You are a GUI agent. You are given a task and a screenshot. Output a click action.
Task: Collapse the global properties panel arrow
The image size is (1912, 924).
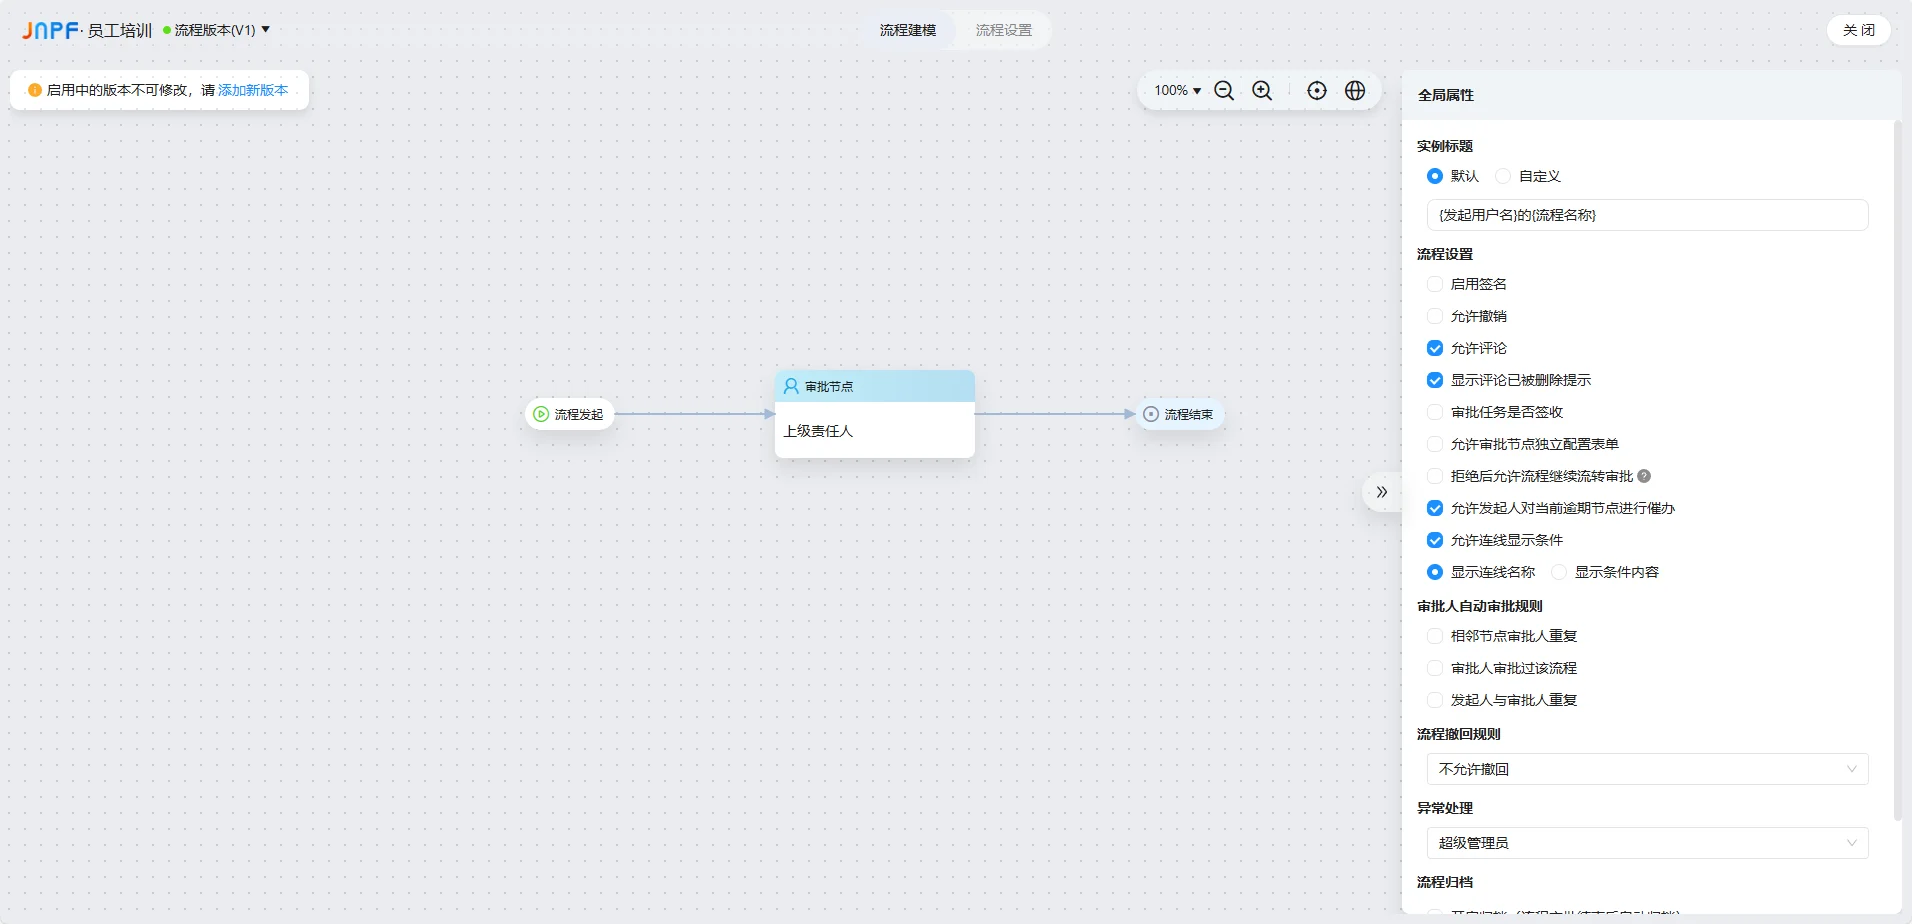point(1382,492)
